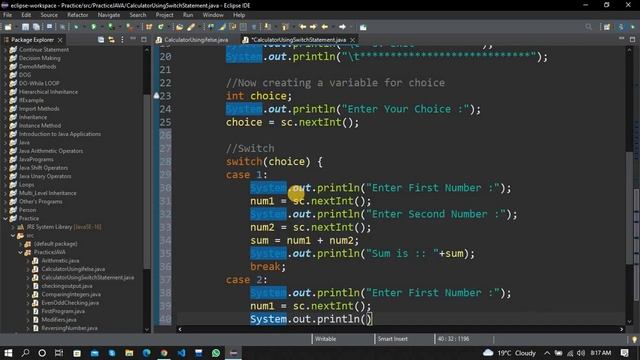Screen dimensions: 640x360
Task: Open the Navigate menu
Action: (x=109, y=15)
